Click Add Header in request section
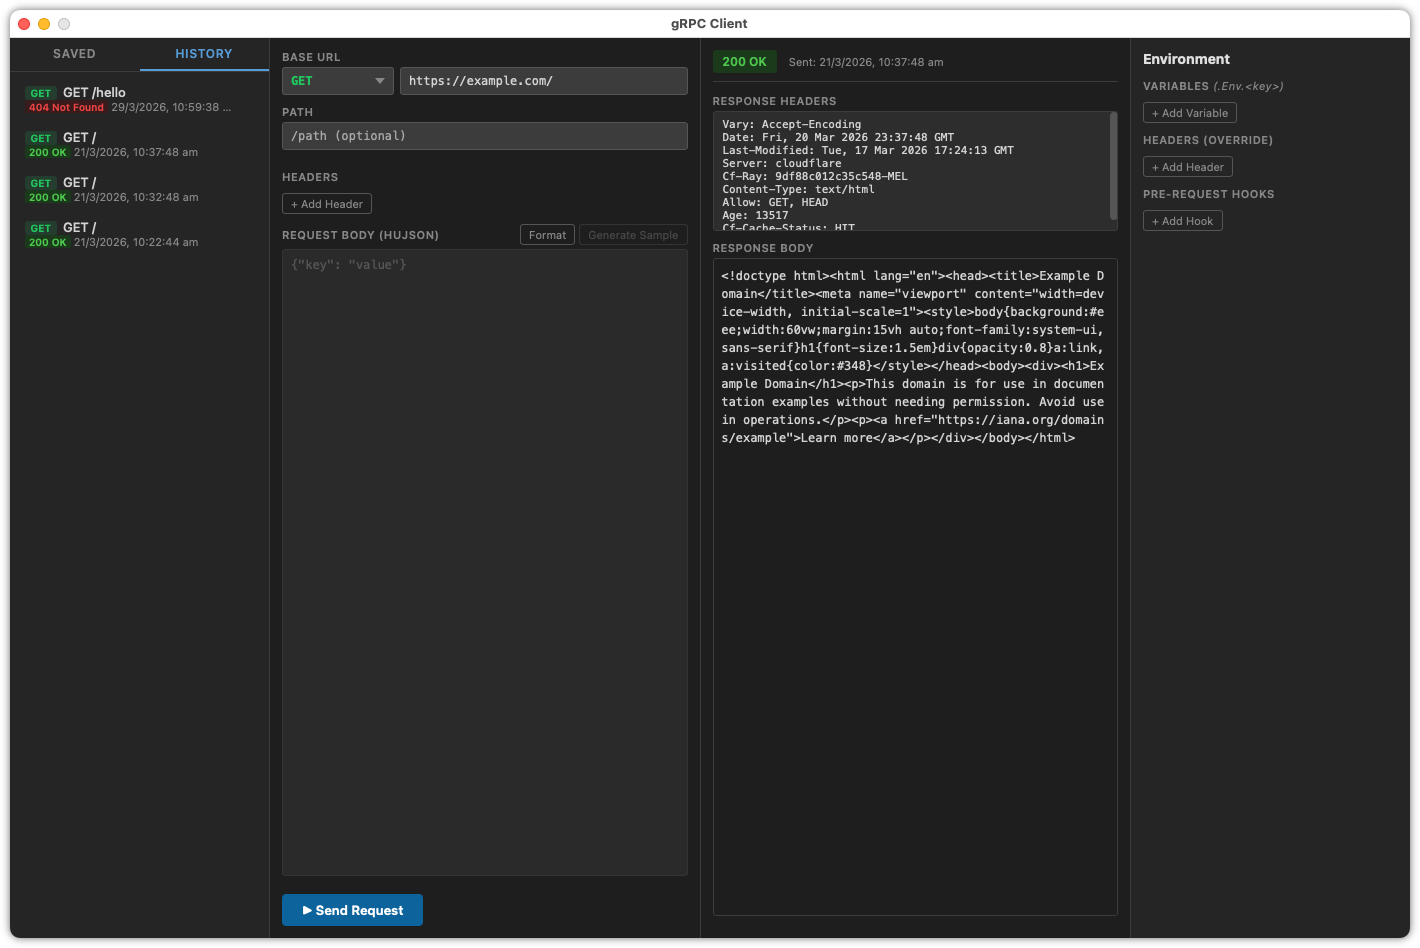This screenshot has height=948, width=1420. [327, 204]
